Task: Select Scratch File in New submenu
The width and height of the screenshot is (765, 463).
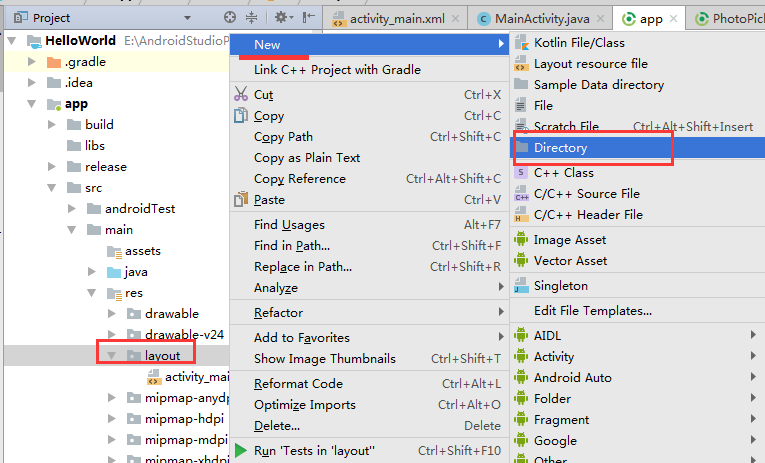Action: click(638, 126)
